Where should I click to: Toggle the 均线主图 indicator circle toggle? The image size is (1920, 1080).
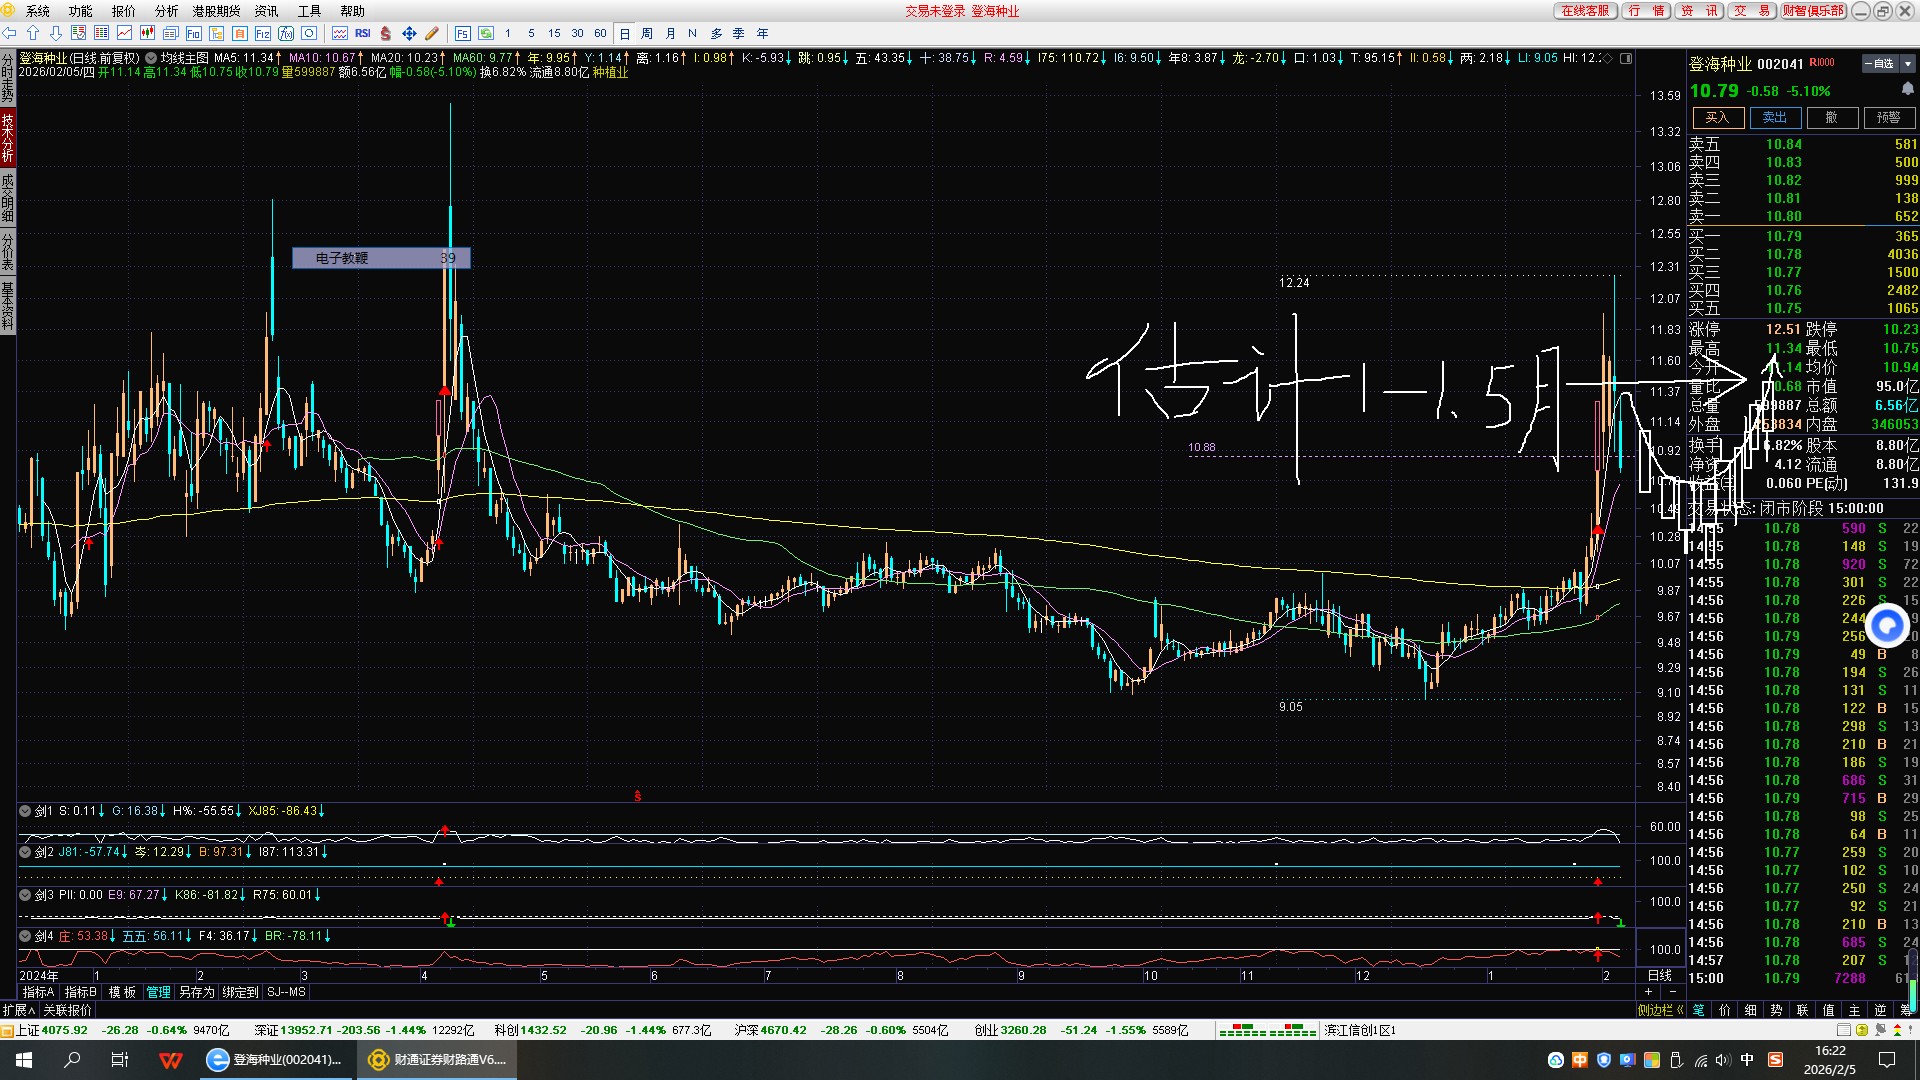pos(151,58)
